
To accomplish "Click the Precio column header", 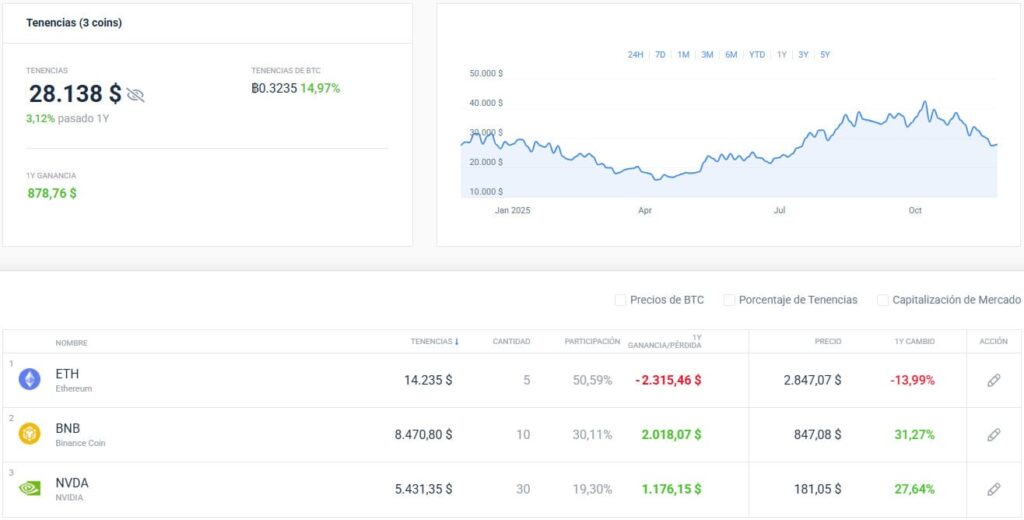I will (827, 342).
